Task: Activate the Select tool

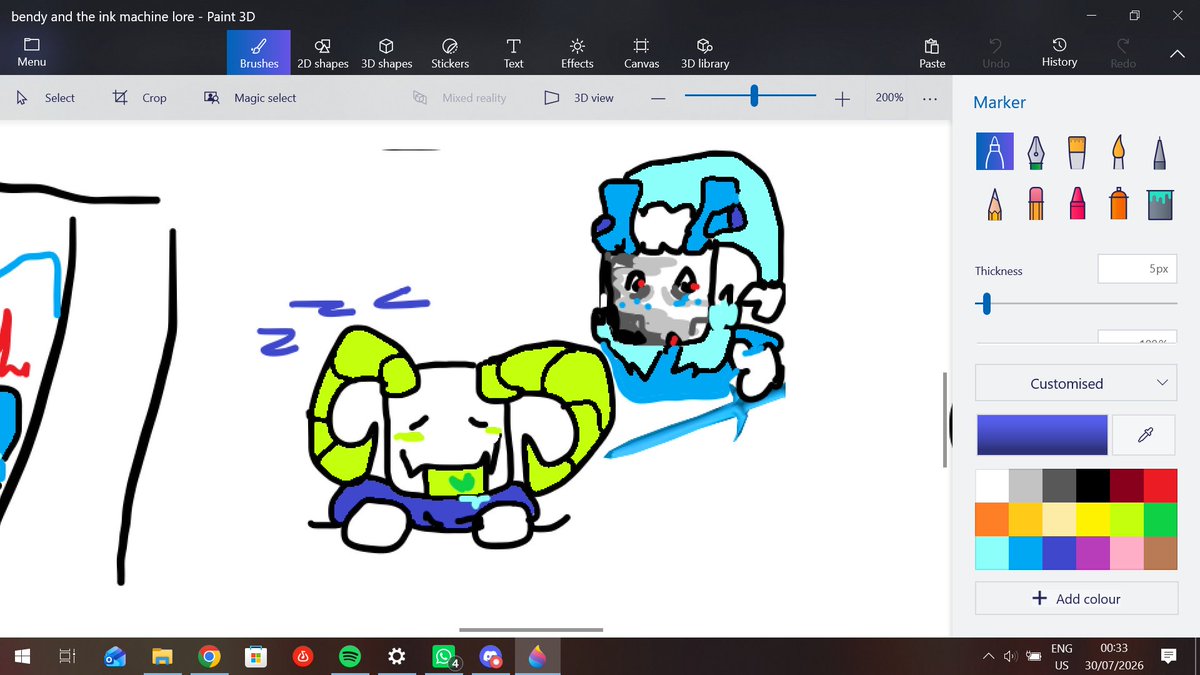Action: click(46, 98)
